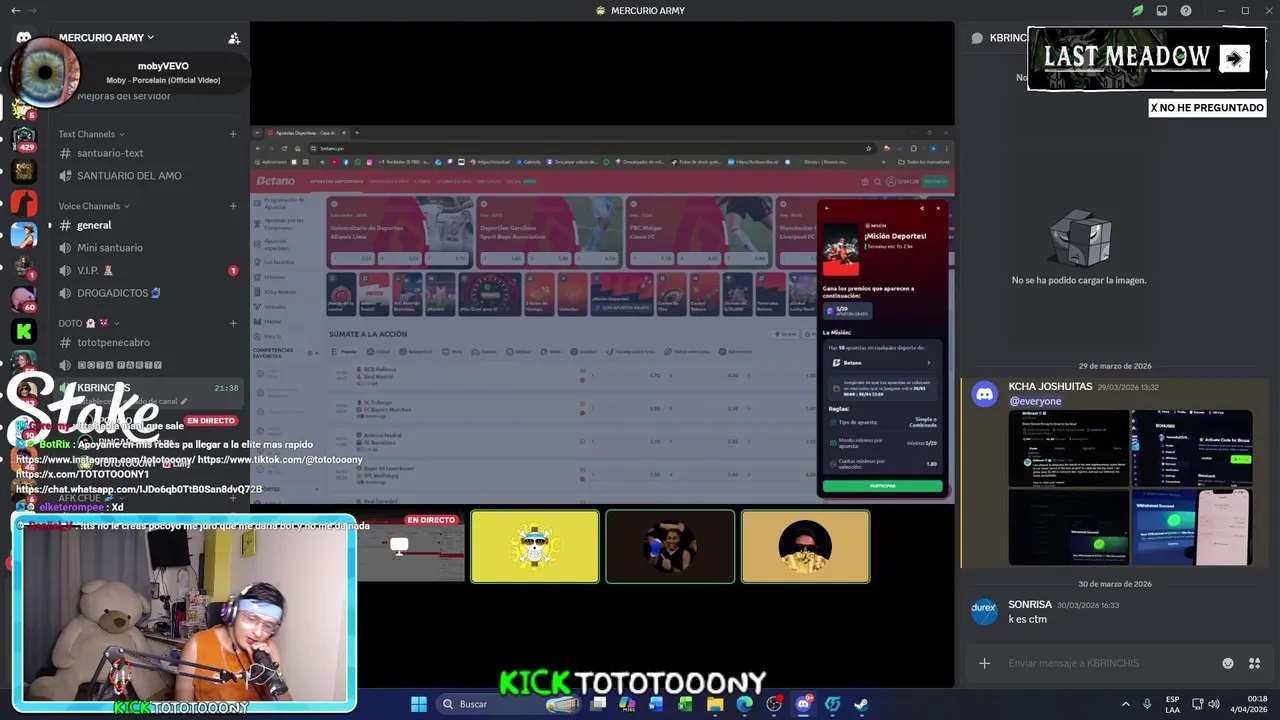1280x720 pixels.
Task: Dismiss with X NO HE PREGUNTADO button
Action: point(1207,107)
